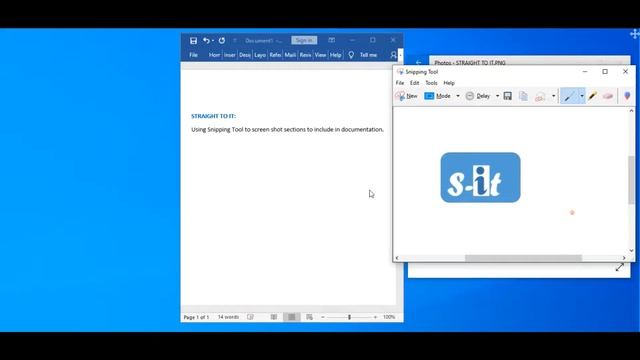This screenshot has height=360, width=640.
Task: Open Snipping Tool Tools menu
Action: [x=431, y=83]
